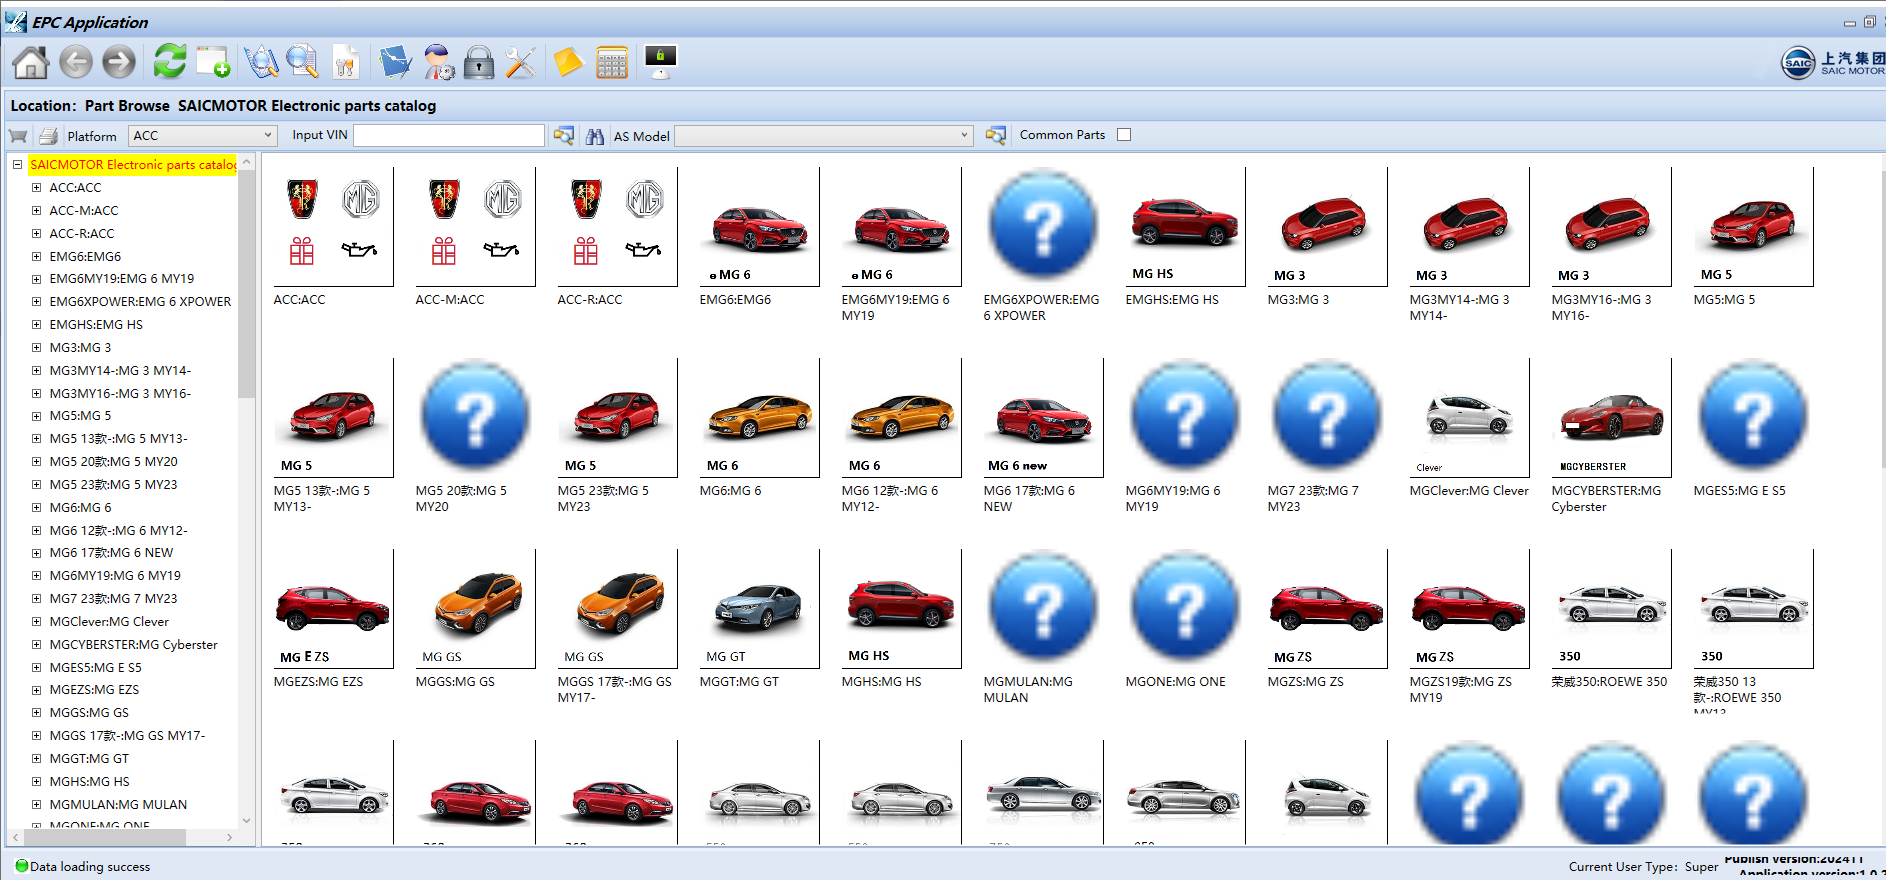
Task: Open the MG3MY14-:MG 3 thumbnail
Action: coord(1469,227)
